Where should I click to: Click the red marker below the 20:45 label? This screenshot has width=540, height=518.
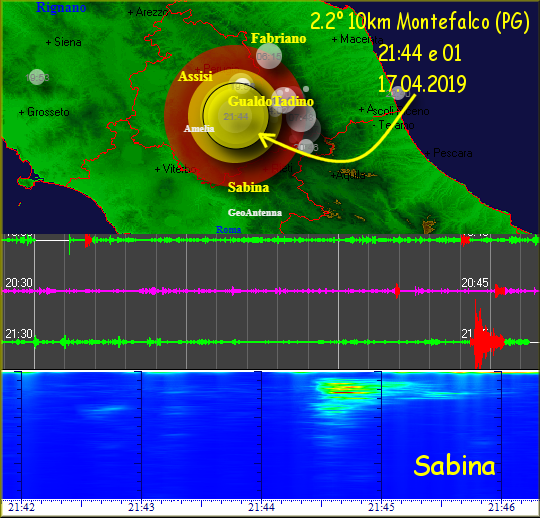click(x=500, y=291)
